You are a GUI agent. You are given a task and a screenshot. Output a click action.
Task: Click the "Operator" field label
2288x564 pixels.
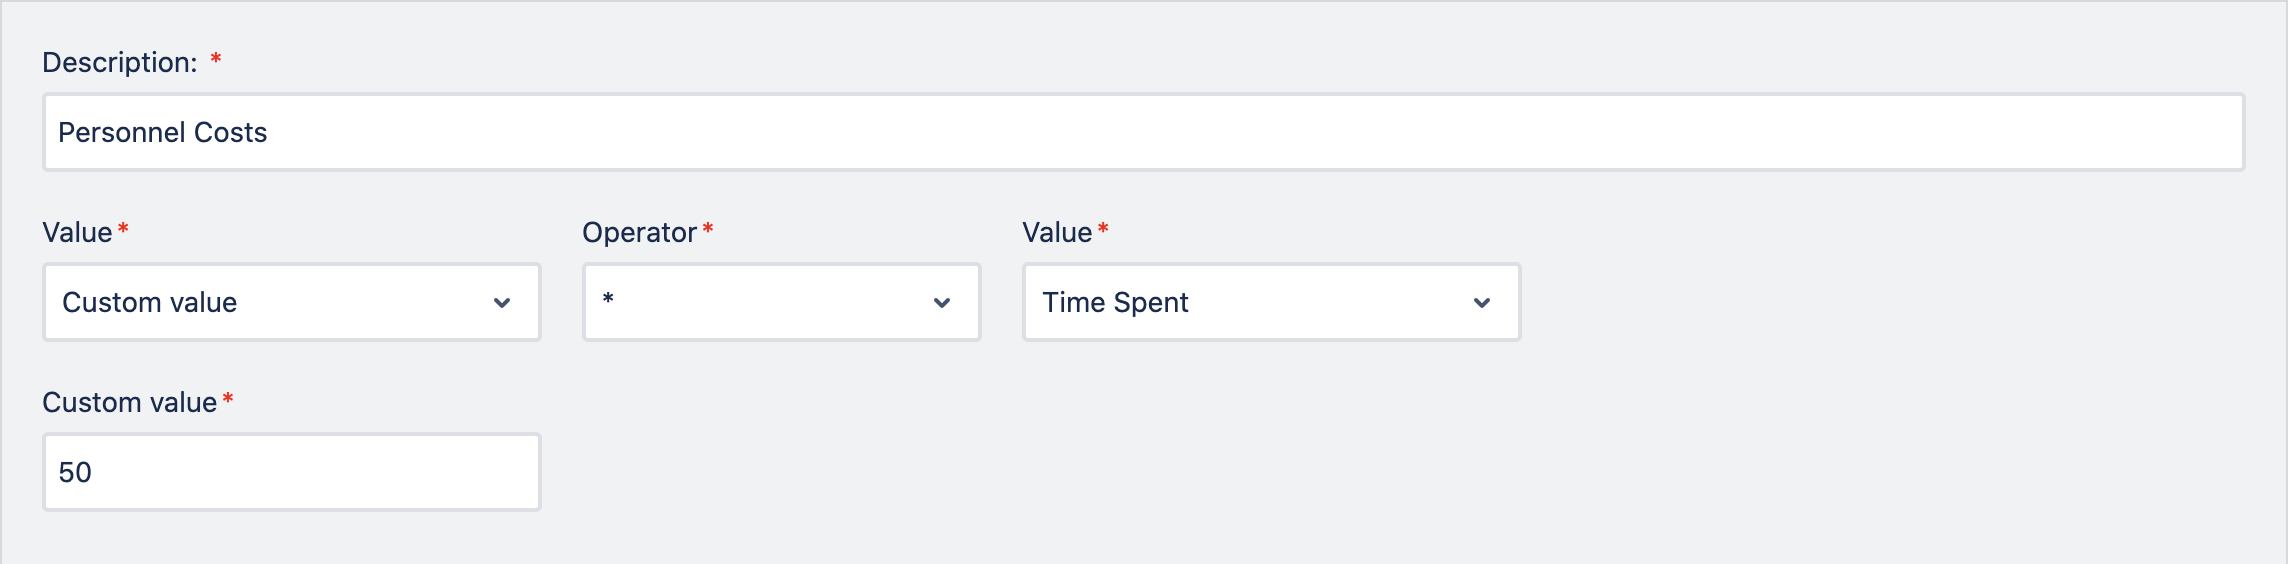tap(639, 232)
